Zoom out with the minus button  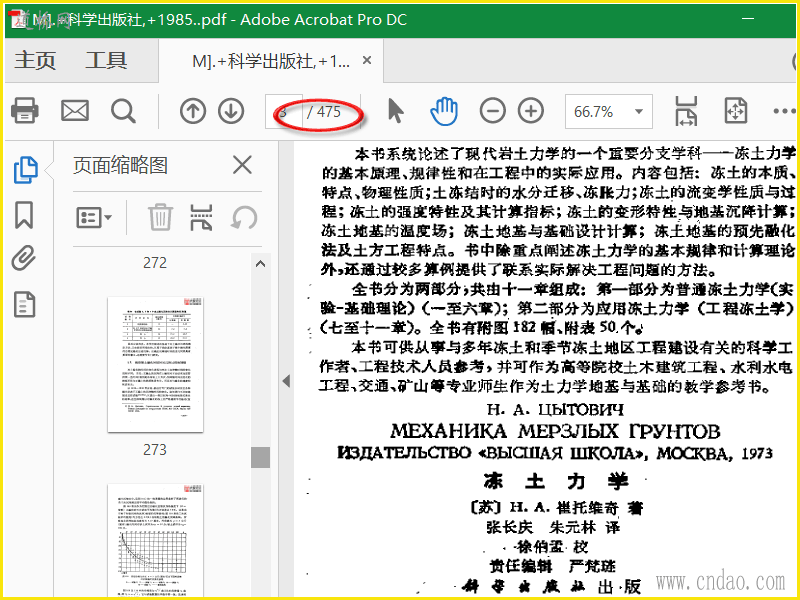coord(492,111)
